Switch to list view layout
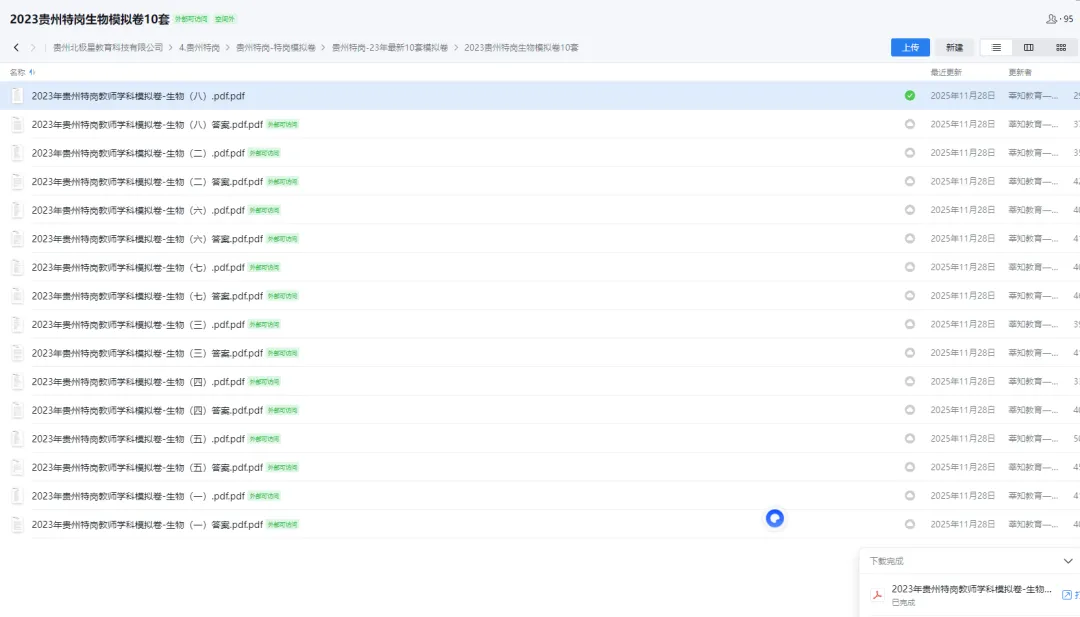The height and width of the screenshot is (617, 1080). (x=996, y=48)
